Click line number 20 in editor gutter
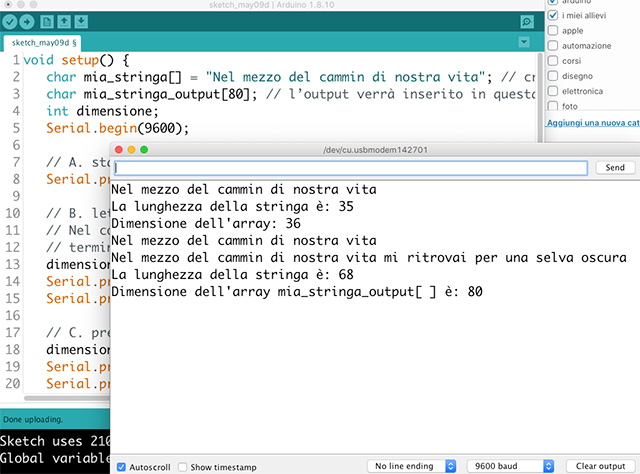 click(13, 383)
